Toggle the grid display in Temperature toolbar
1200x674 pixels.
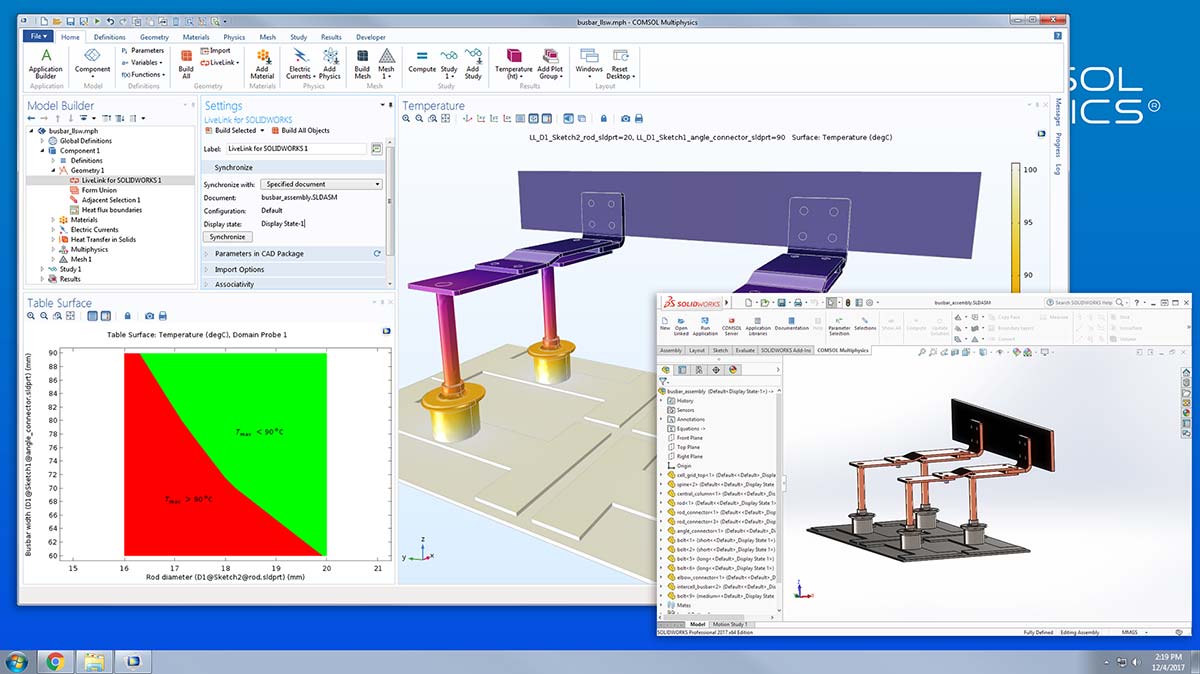coord(533,119)
